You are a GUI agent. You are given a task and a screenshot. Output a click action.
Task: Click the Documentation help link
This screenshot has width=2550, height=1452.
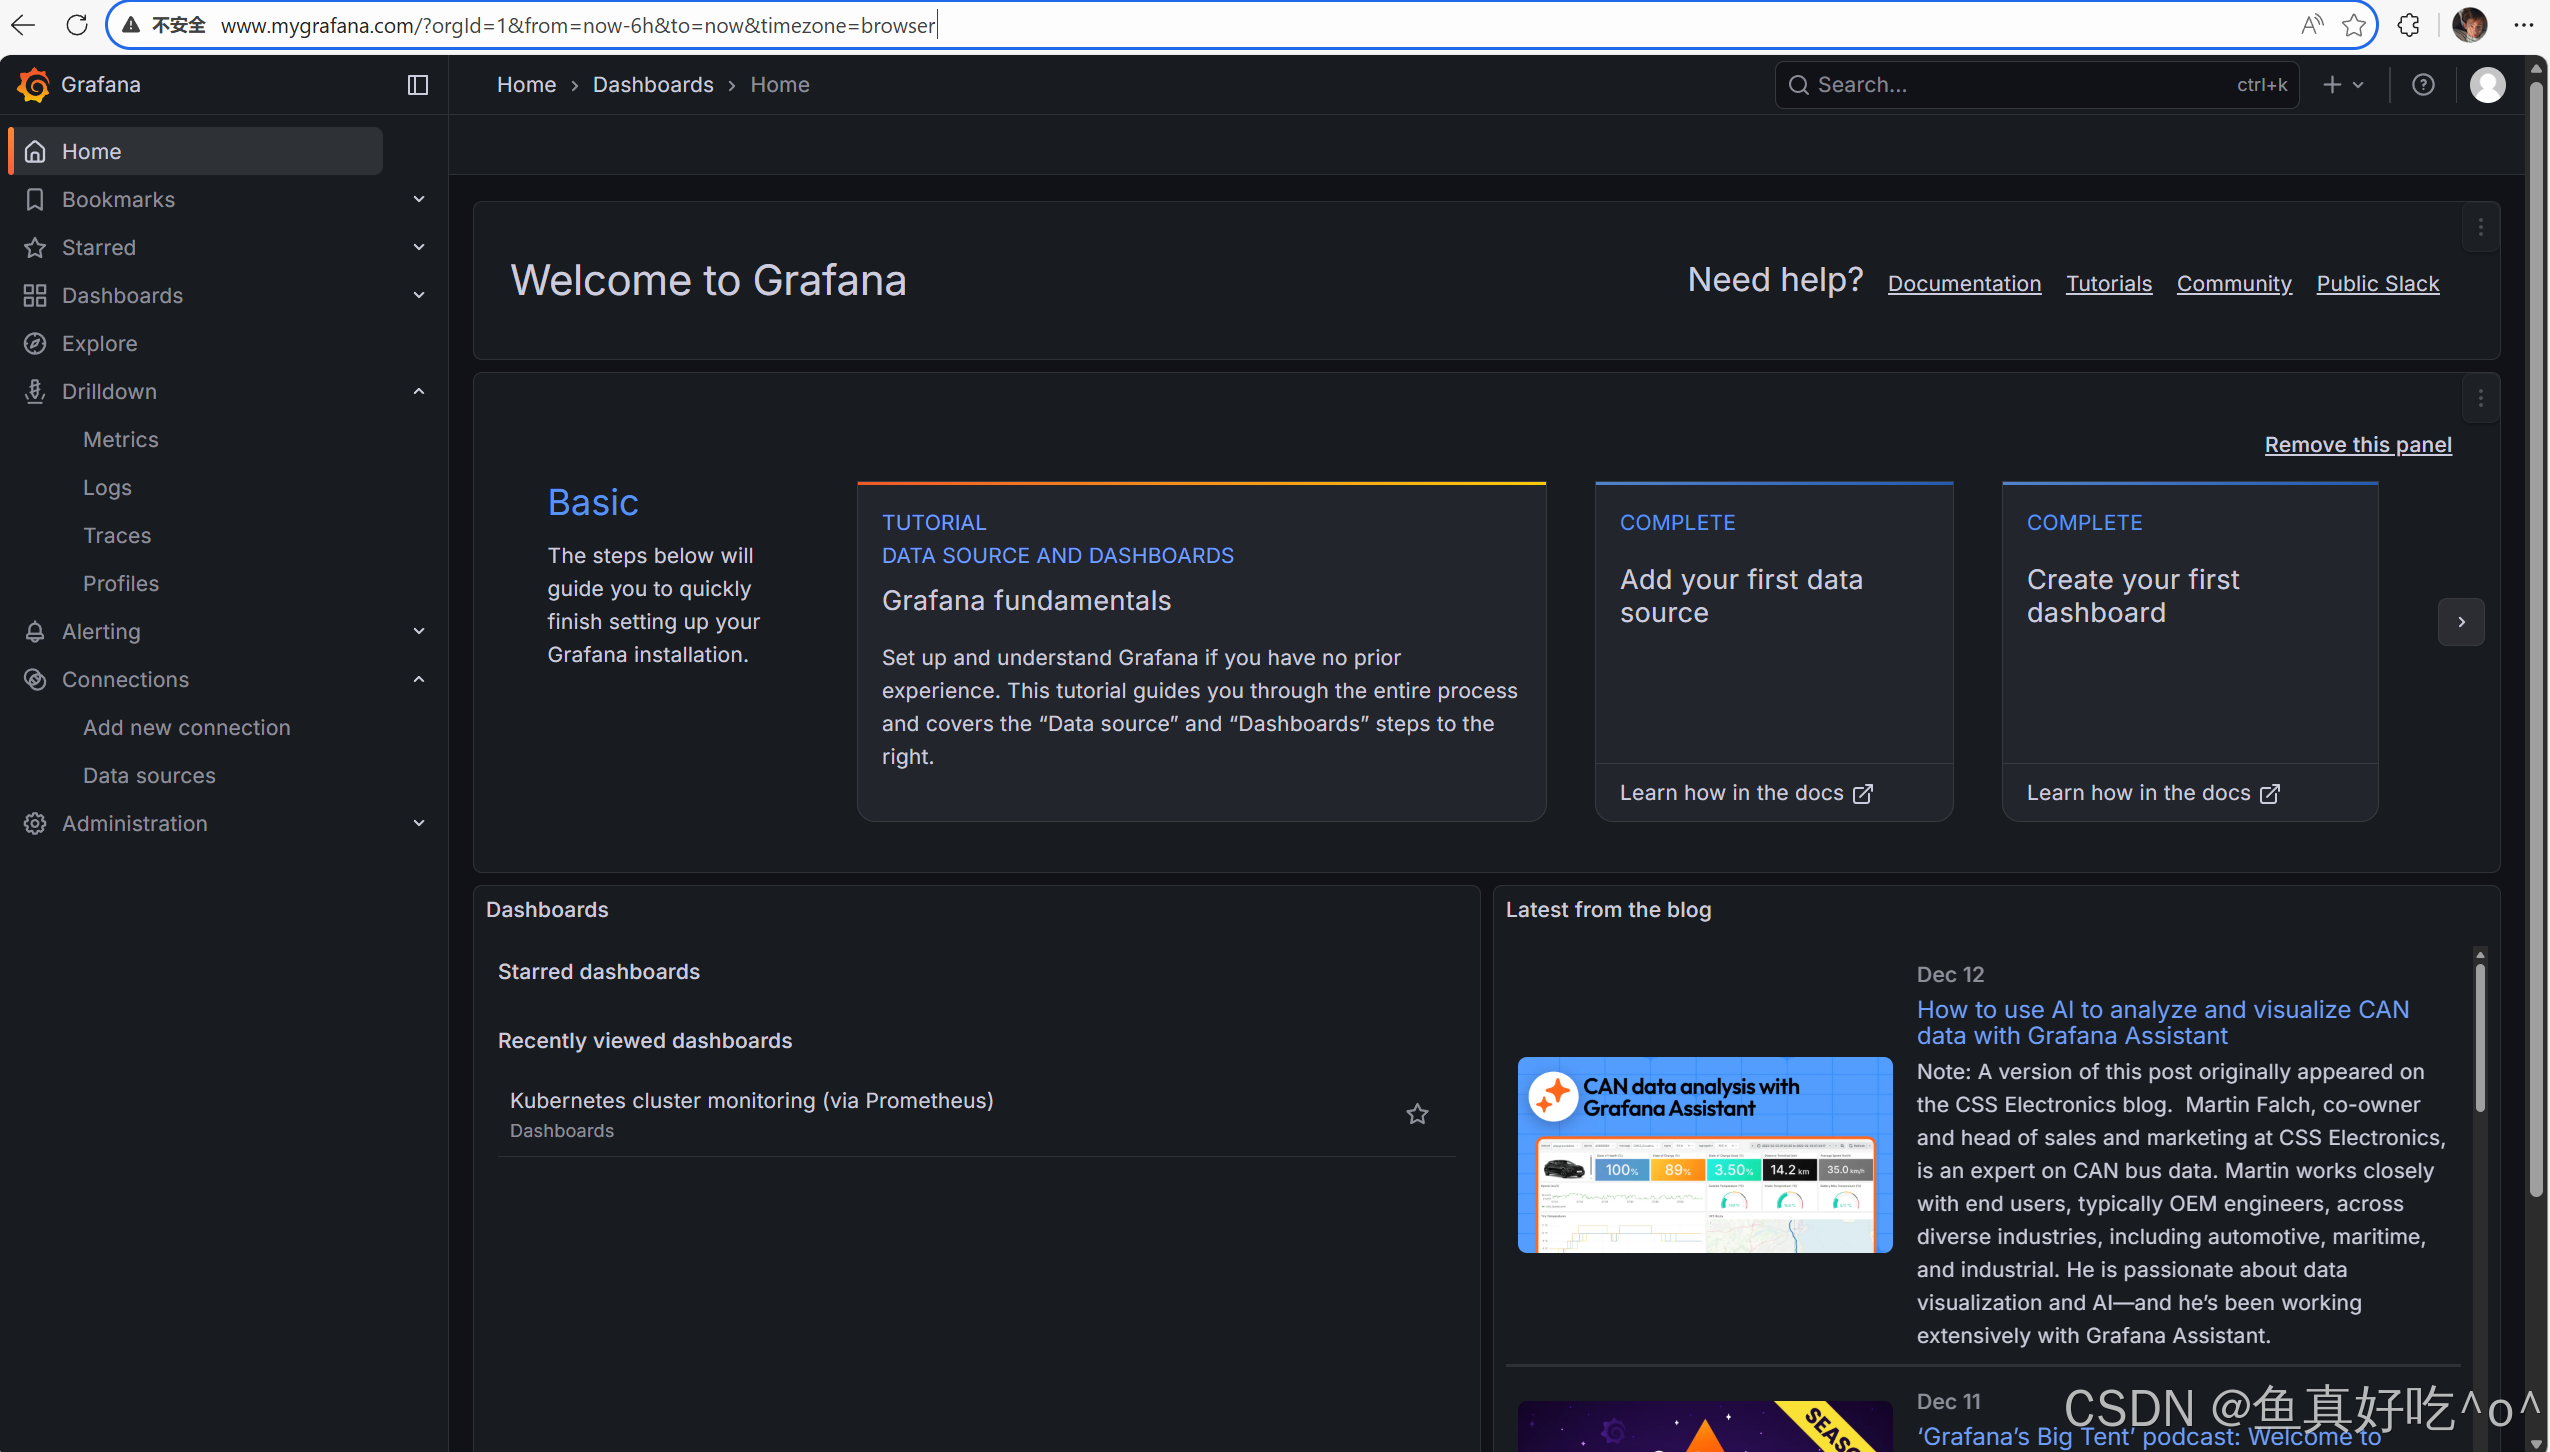(1964, 283)
